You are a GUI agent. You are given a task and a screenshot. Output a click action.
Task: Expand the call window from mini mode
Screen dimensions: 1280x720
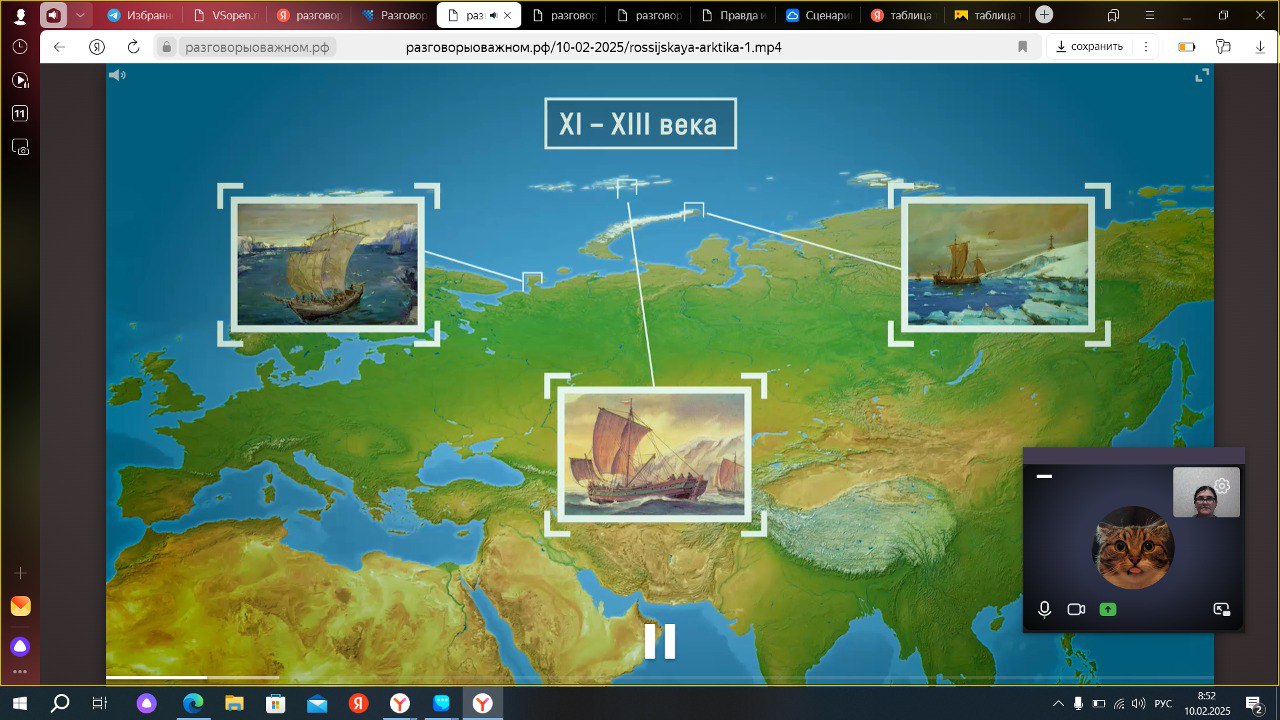tap(1221, 609)
